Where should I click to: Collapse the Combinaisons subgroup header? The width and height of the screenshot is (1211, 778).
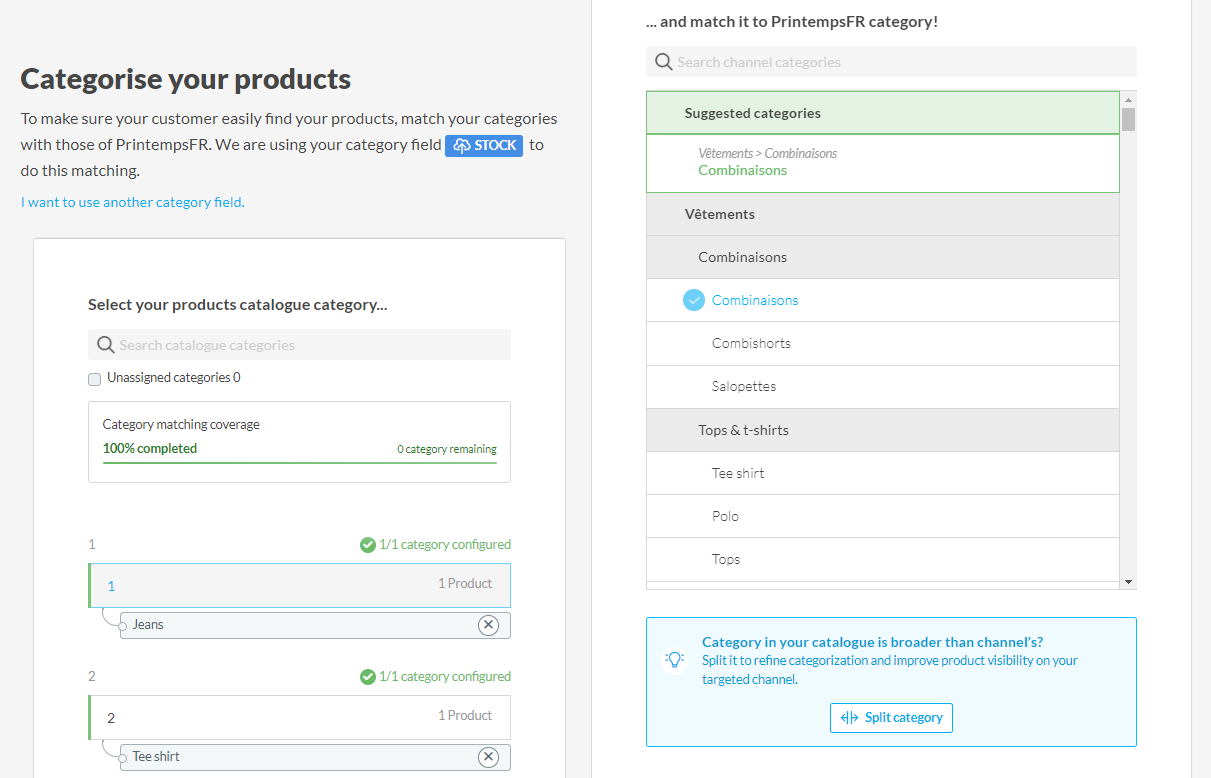tap(742, 257)
